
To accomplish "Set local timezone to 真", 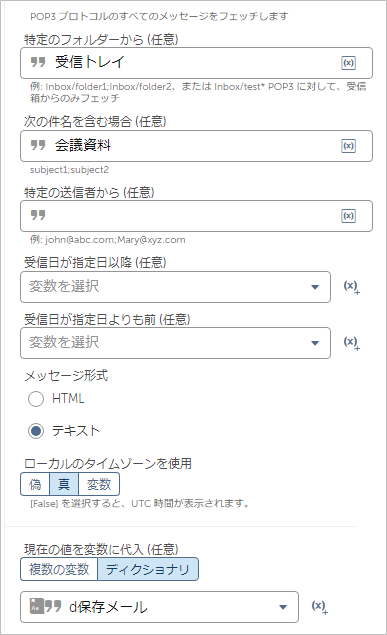I will [64, 484].
